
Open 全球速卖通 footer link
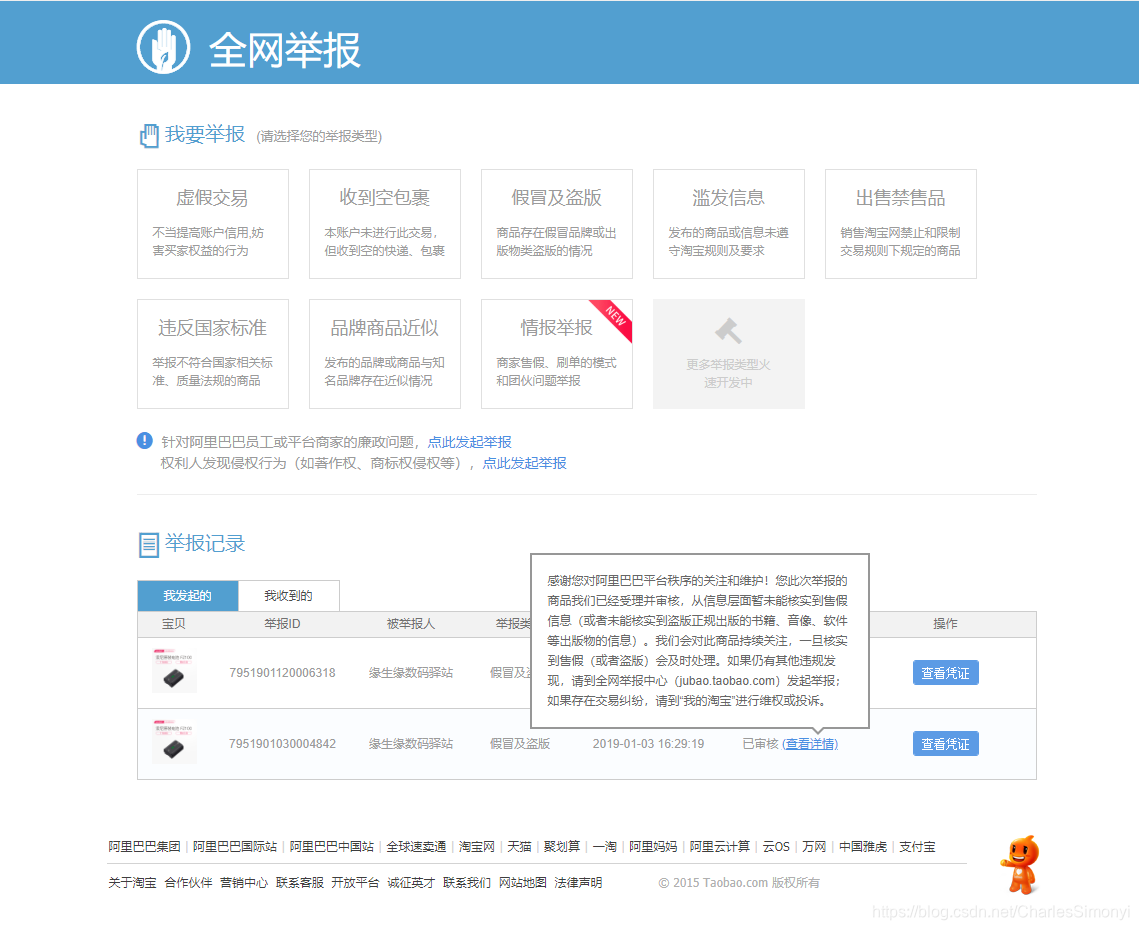point(416,847)
